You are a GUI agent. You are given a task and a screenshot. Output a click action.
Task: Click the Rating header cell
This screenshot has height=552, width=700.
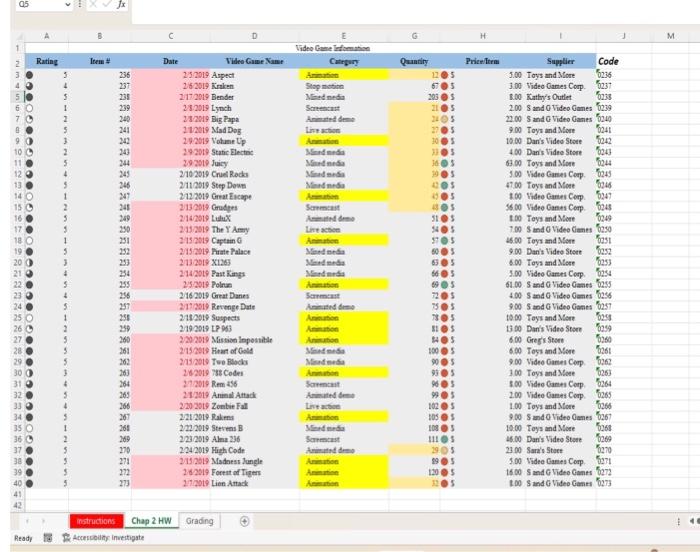click(x=47, y=62)
